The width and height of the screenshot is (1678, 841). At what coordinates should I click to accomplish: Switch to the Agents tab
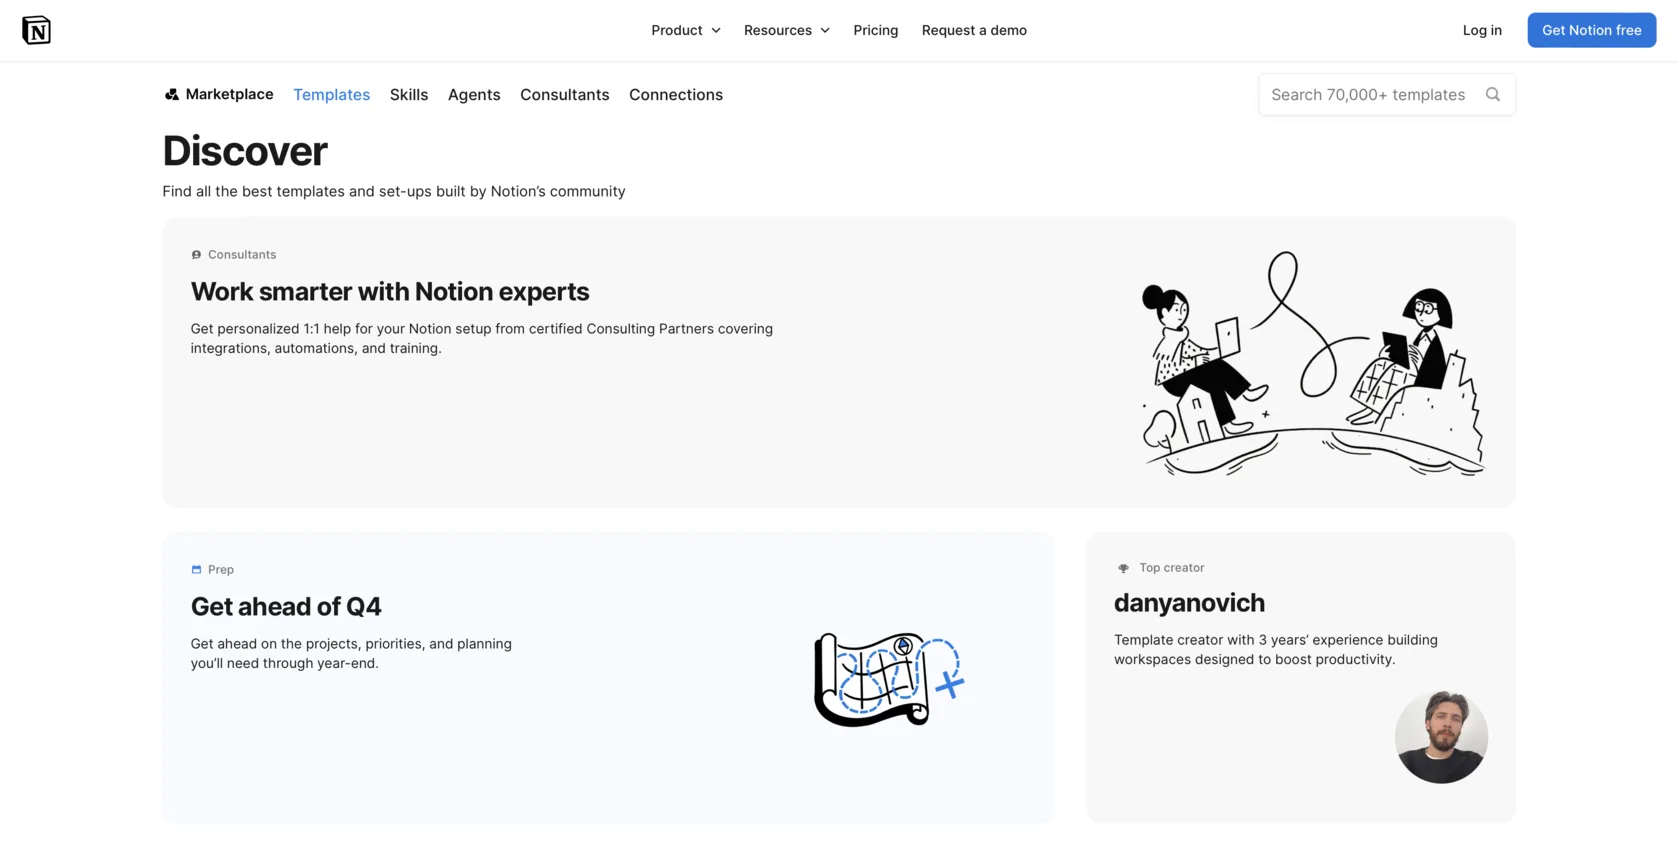[474, 95]
